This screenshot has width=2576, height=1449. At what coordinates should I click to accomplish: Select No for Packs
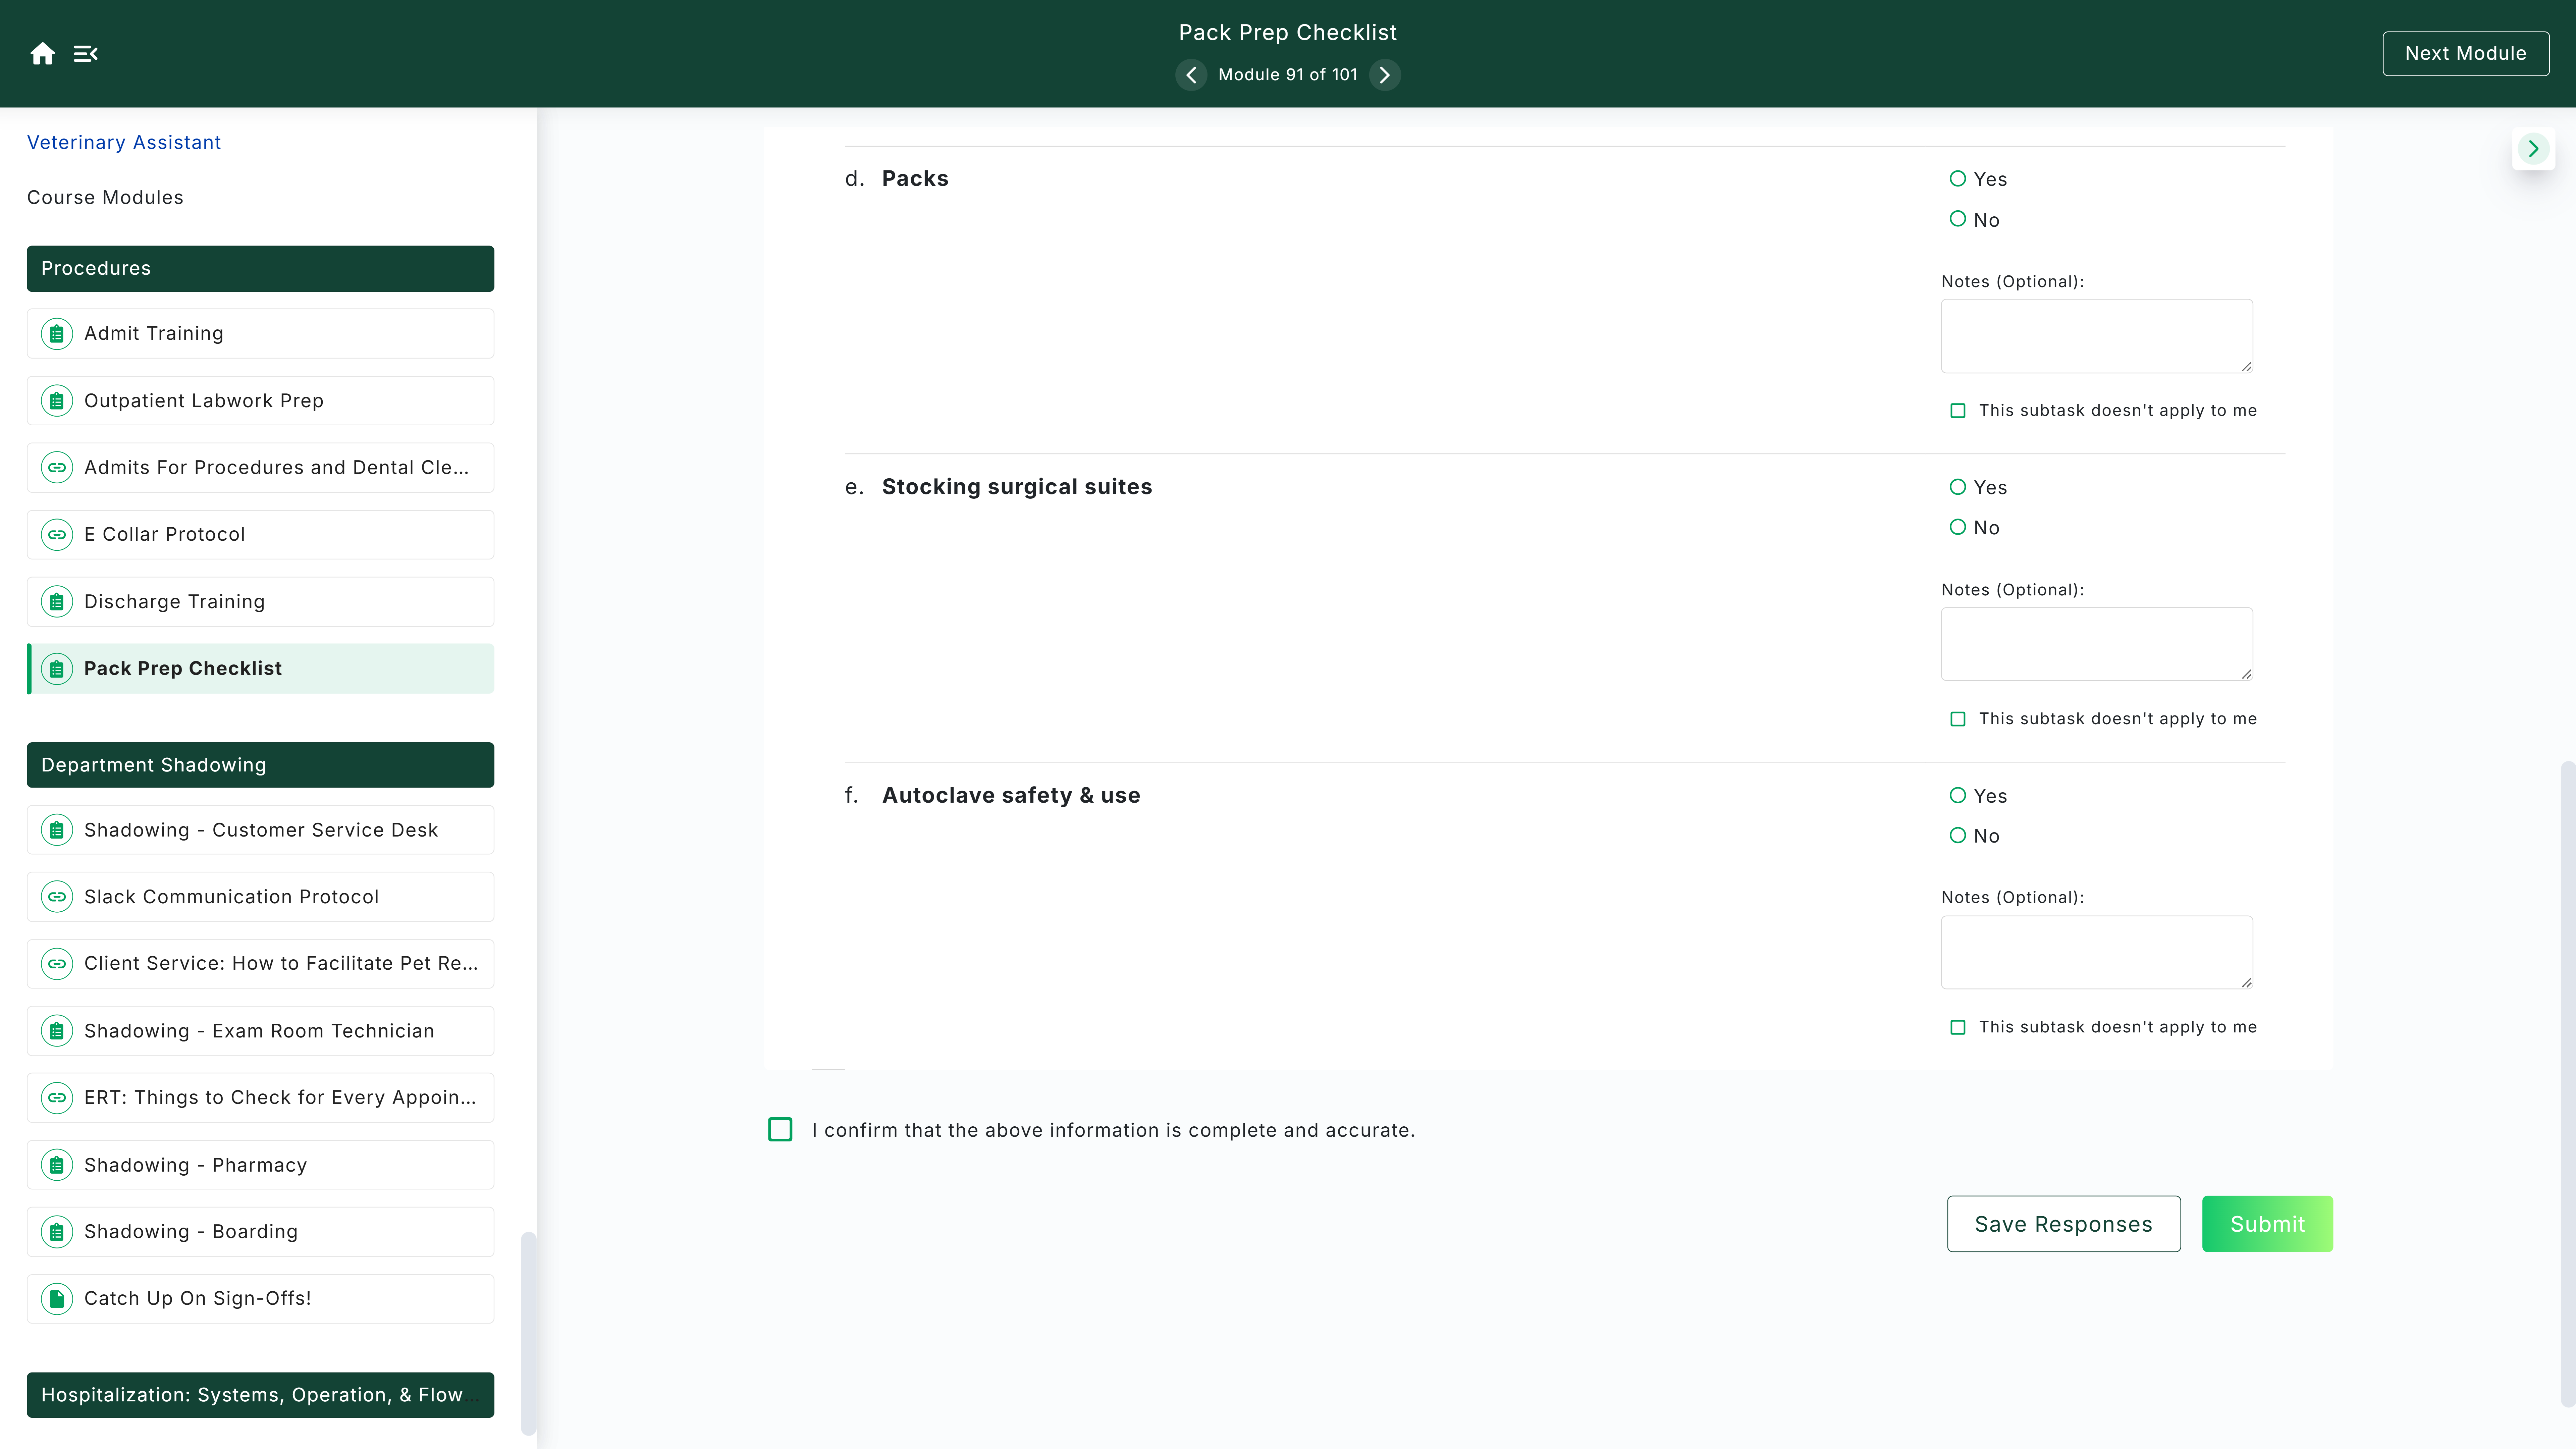pos(1958,219)
